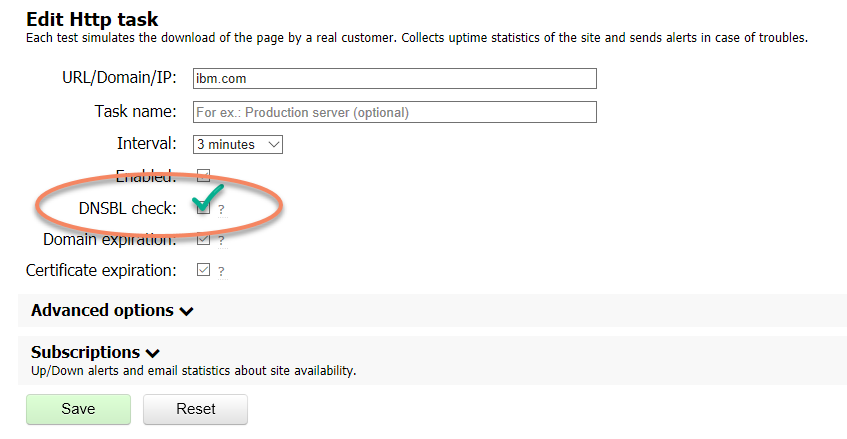This screenshot has width=847, height=439.
Task: Toggle the Certificate expiration checkbox
Action: [x=203, y=270]
